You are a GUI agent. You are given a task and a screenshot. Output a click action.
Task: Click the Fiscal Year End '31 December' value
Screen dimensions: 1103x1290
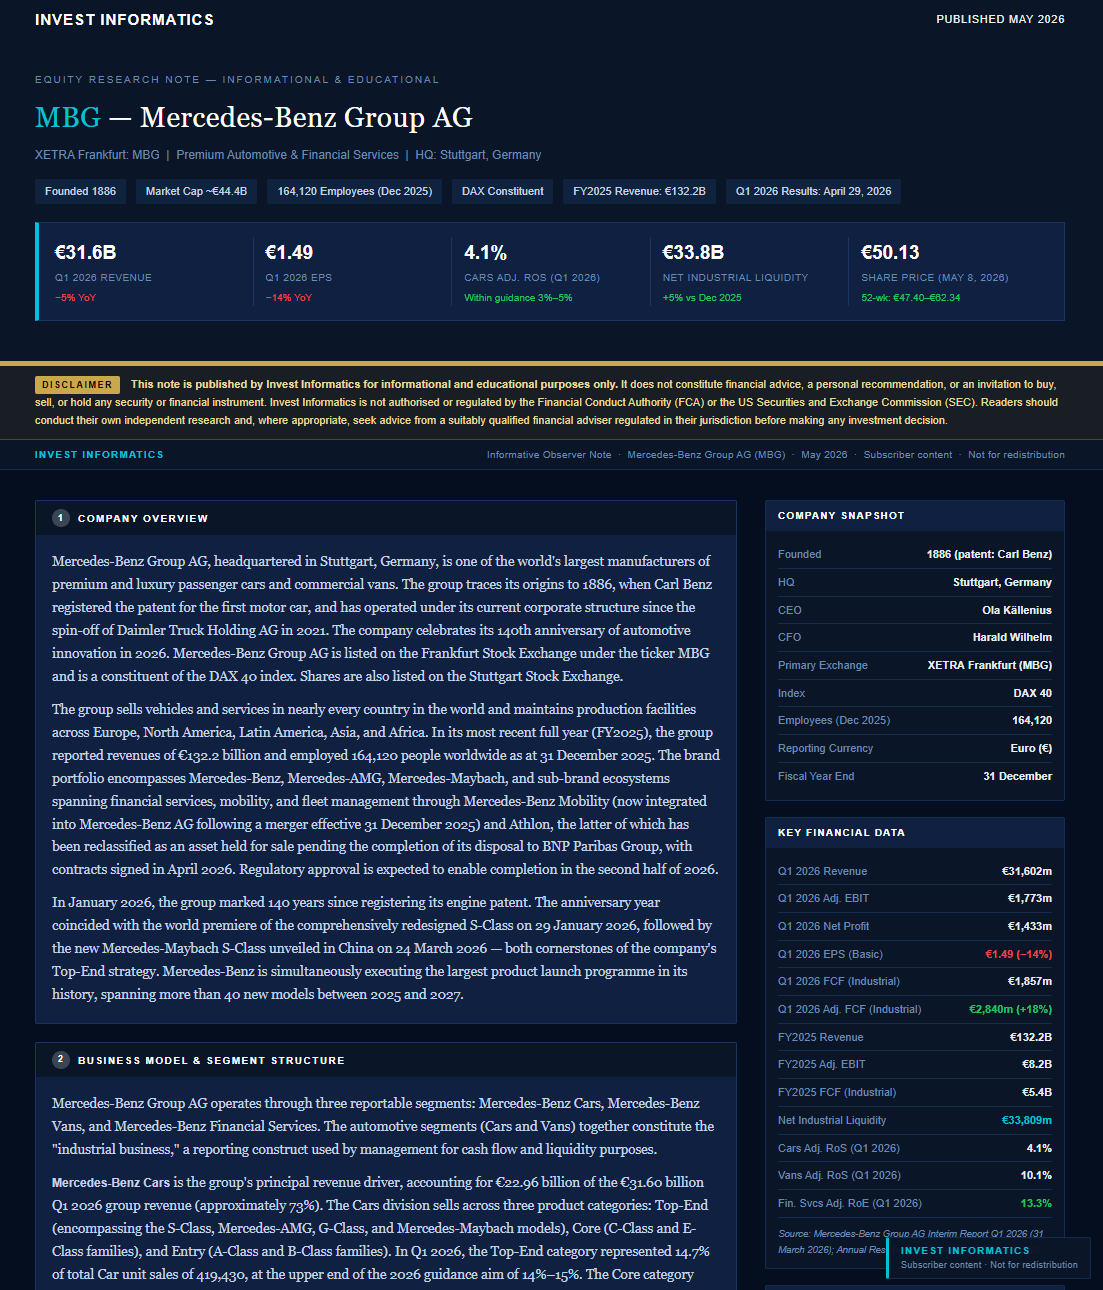tap(1017, 776)
